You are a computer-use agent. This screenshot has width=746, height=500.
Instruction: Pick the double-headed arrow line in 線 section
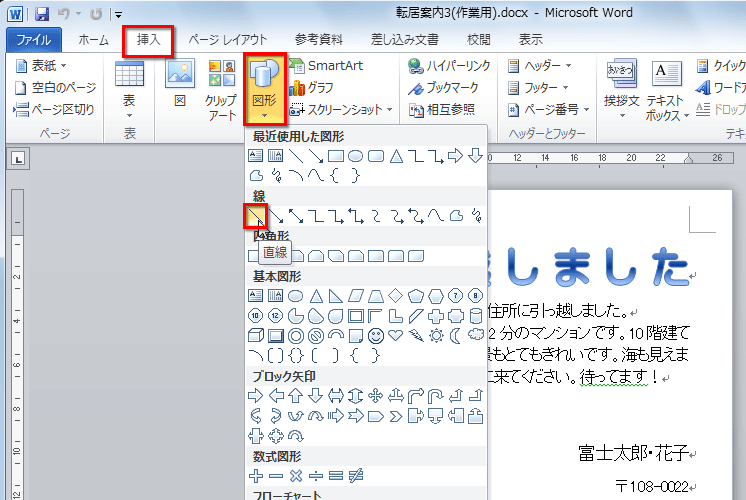click(x=296, y=216)
